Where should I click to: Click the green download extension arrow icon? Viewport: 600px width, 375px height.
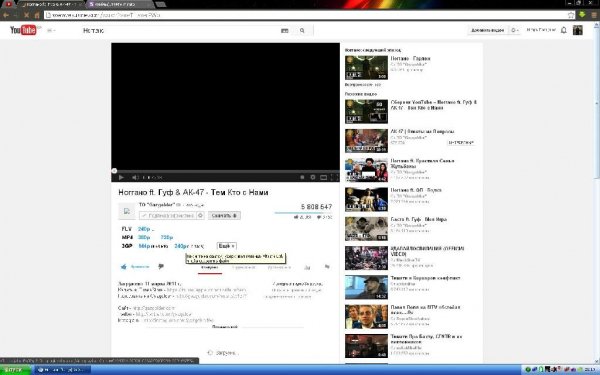click(582, 15)
